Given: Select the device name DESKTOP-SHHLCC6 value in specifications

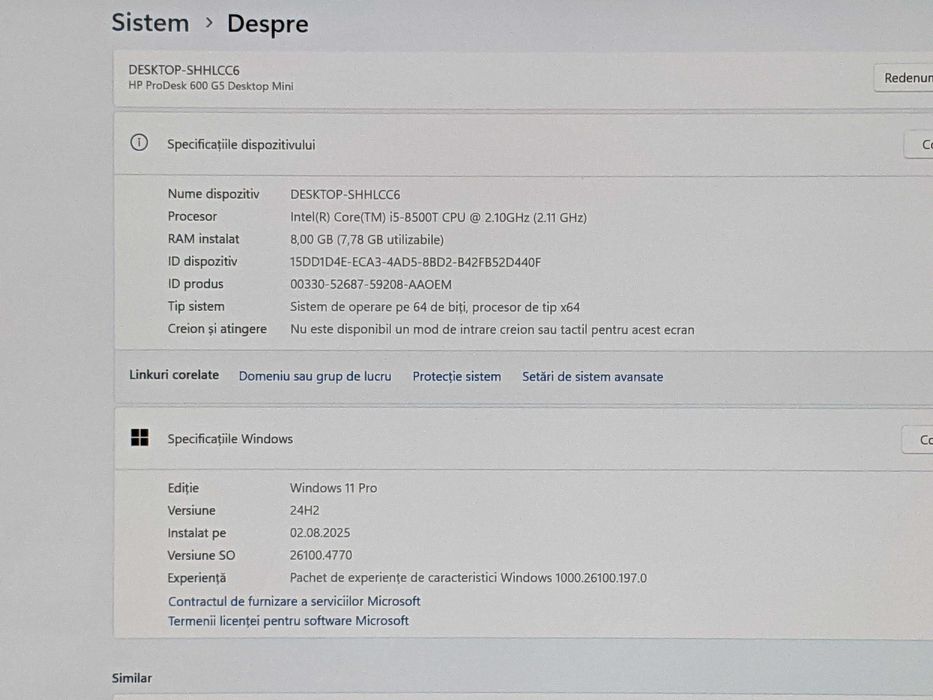Looking at the screenshot, I should 345,195.
